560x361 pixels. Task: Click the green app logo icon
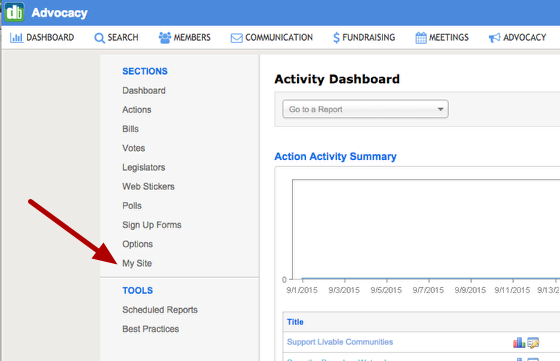pos(14,12)
